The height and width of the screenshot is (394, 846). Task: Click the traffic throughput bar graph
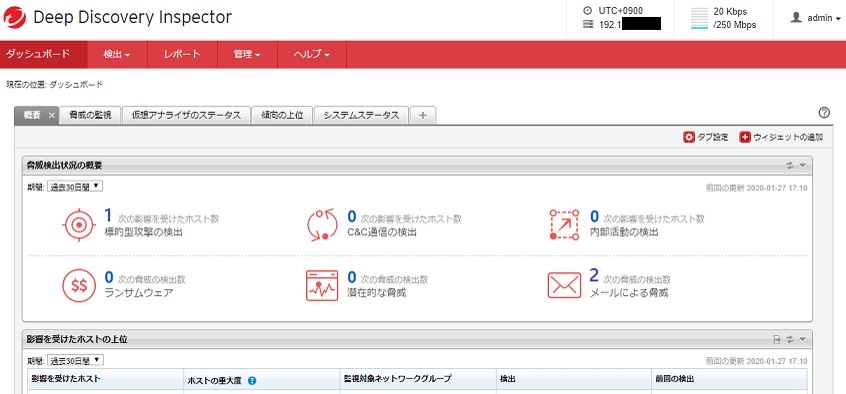click(699, 18)
